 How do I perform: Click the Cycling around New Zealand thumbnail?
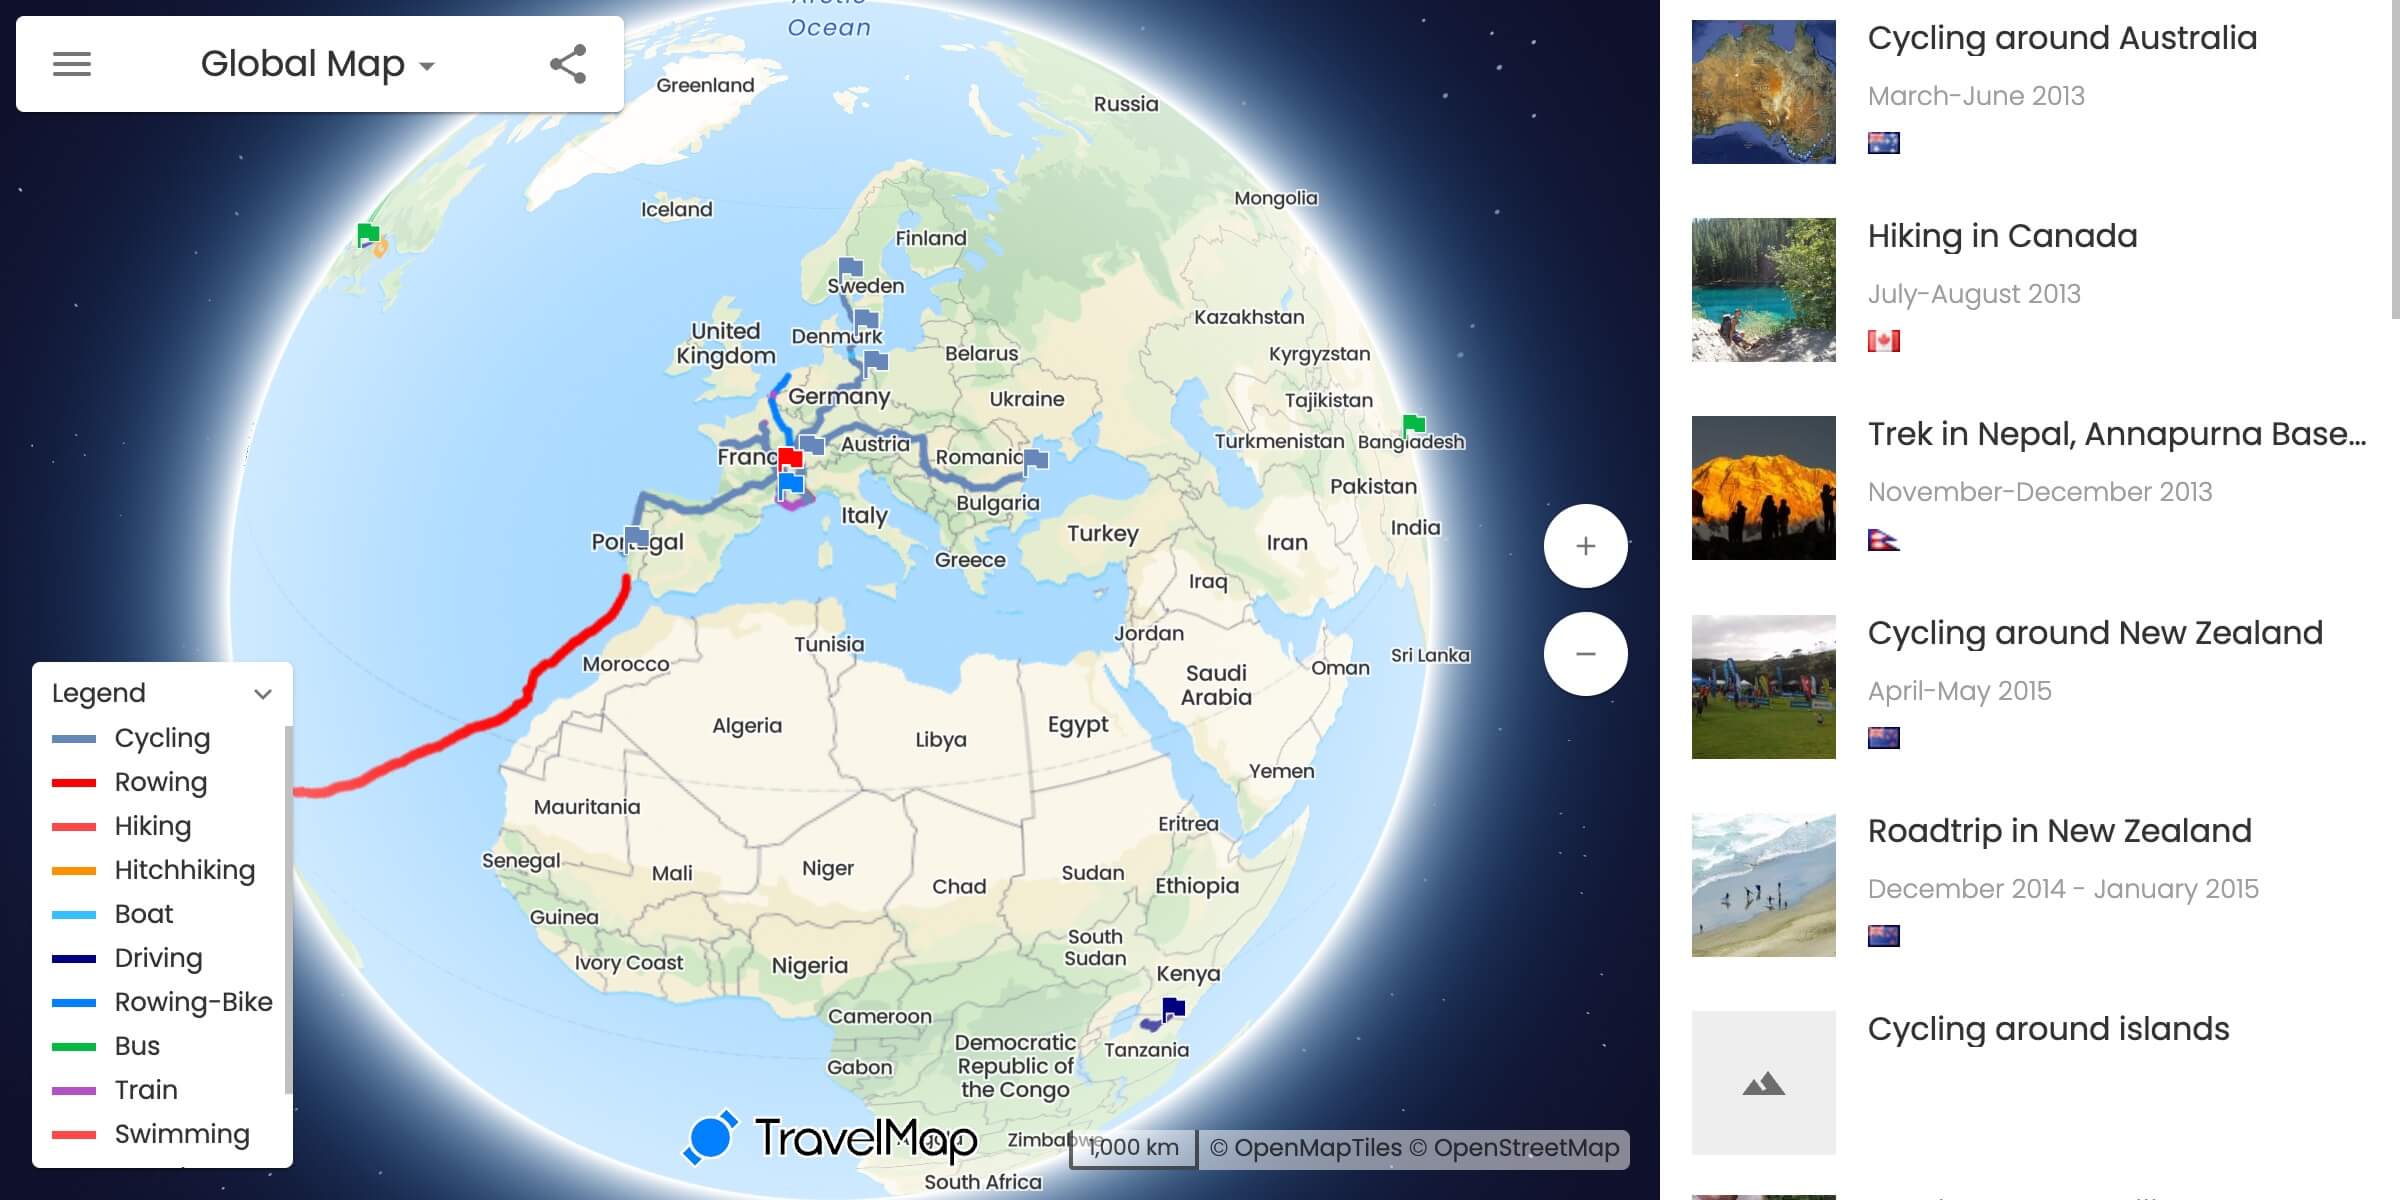[1763, 687]
